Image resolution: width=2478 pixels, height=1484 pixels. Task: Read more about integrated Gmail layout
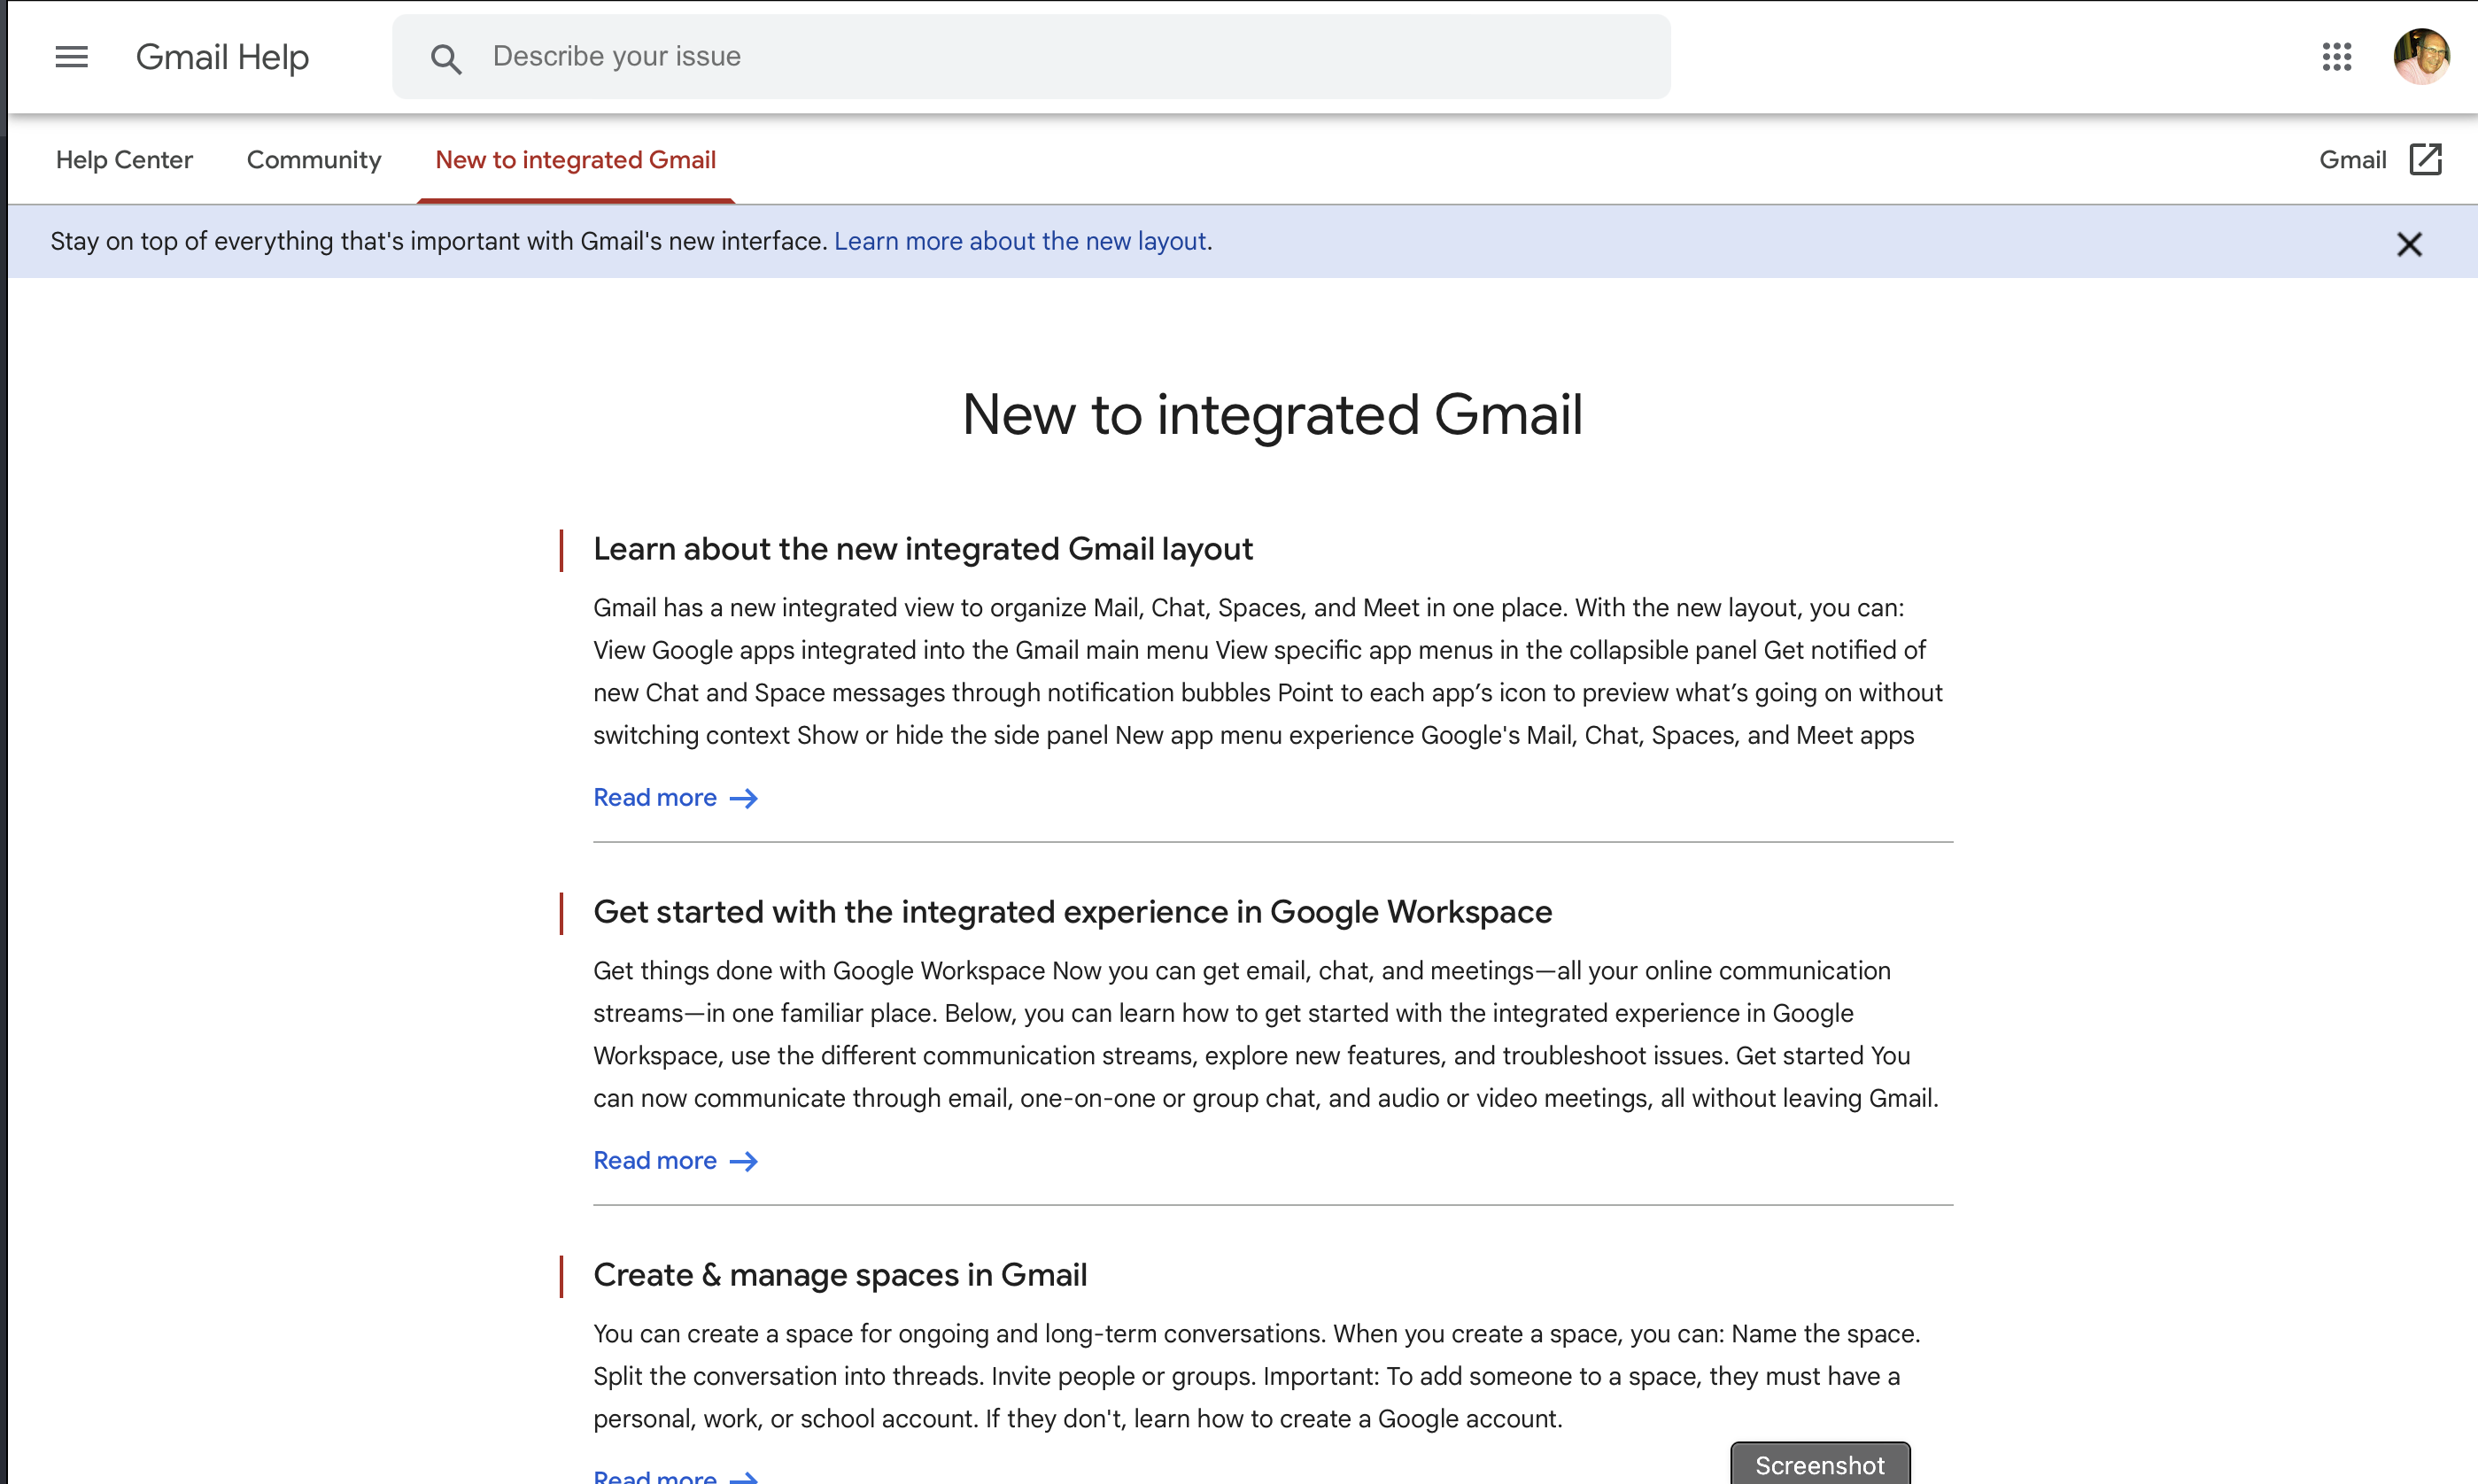pos(655,798)
